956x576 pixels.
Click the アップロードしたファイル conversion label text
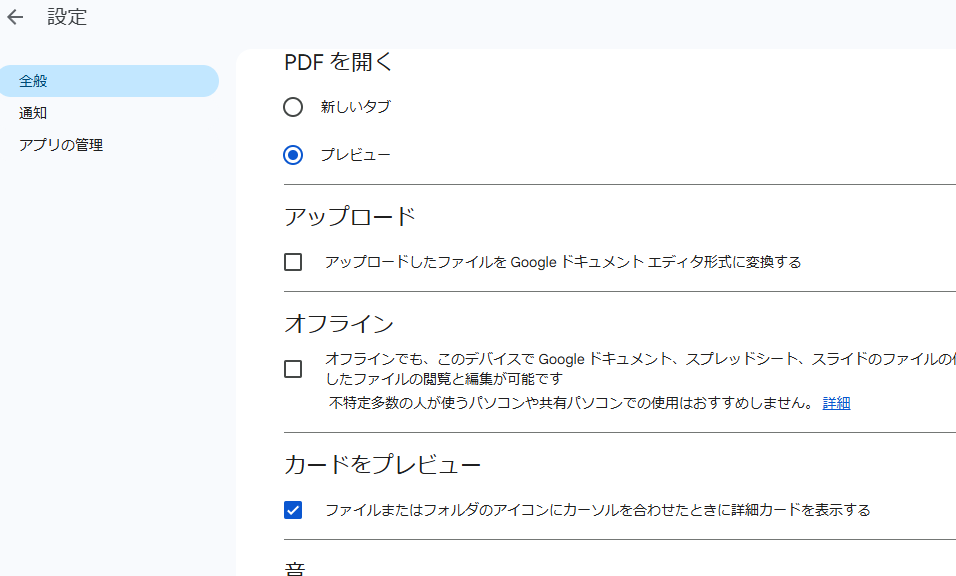(x=563, y=262)
